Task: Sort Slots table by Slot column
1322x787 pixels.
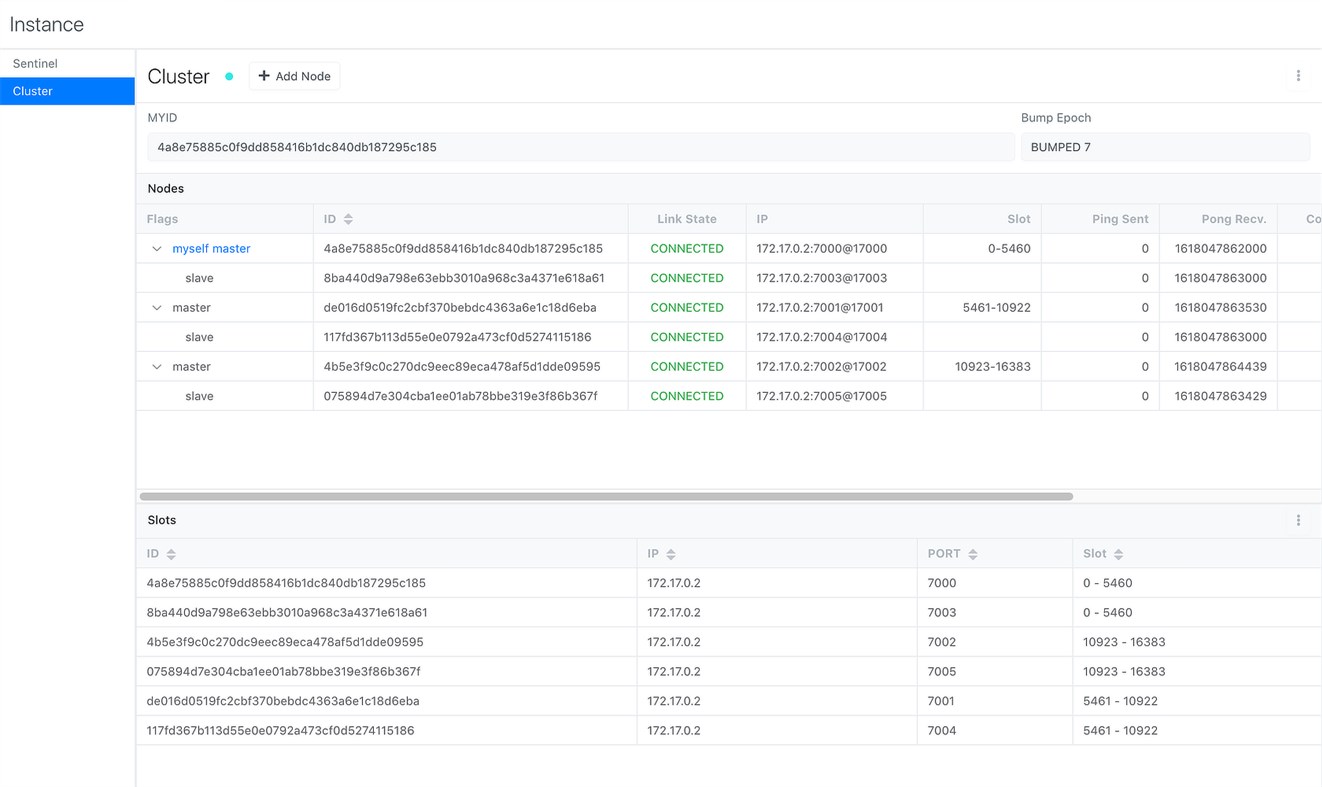Action: pyautogui.click(x=1119, y=554)
